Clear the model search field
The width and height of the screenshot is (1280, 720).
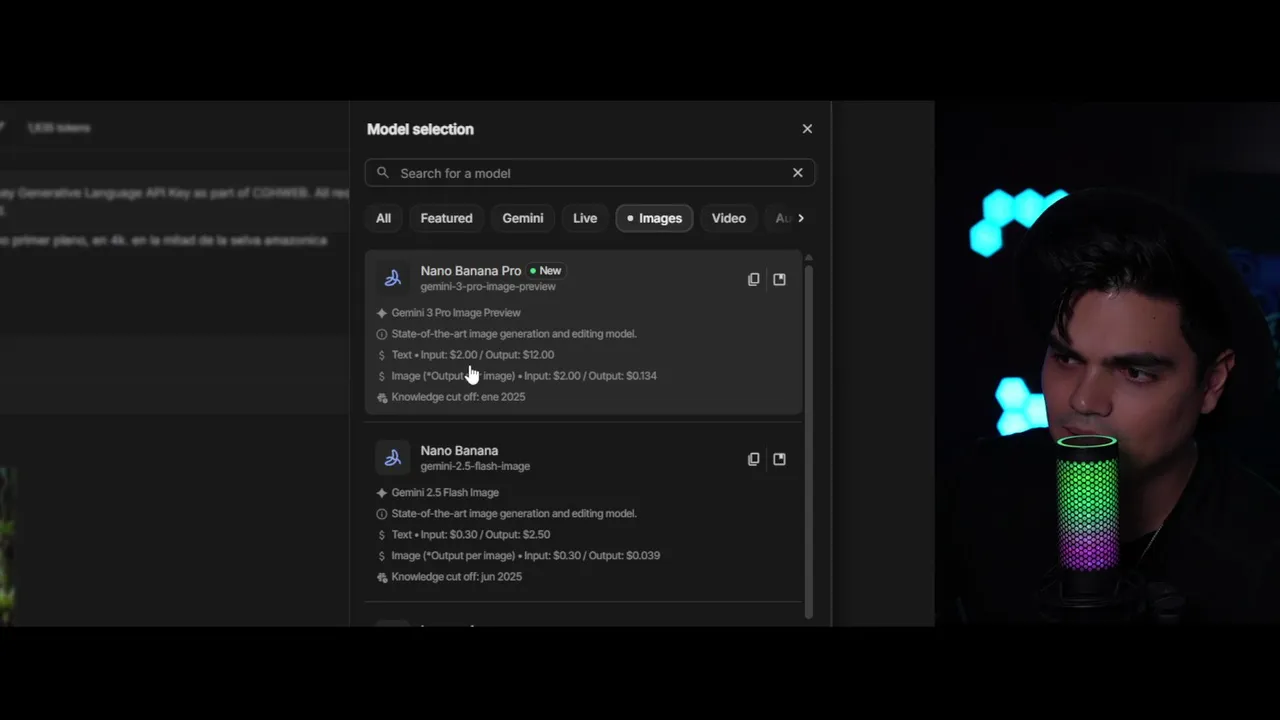coord(797,173)
